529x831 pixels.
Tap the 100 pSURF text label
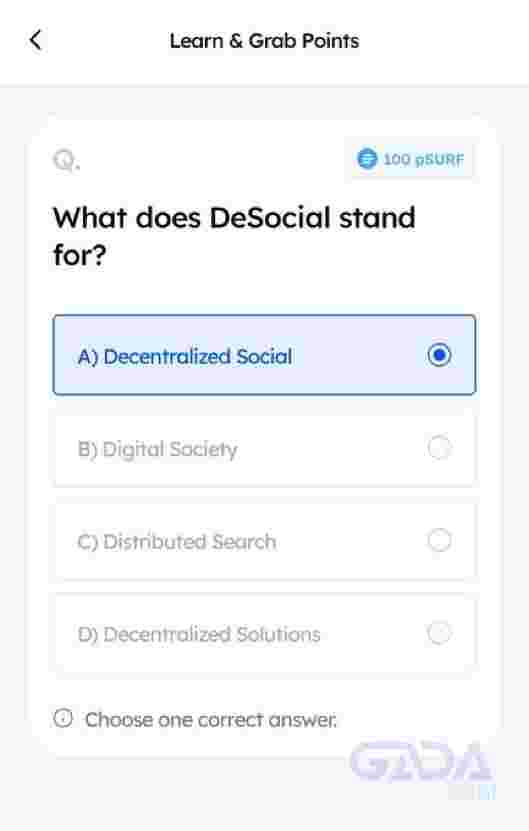(423, 159)
